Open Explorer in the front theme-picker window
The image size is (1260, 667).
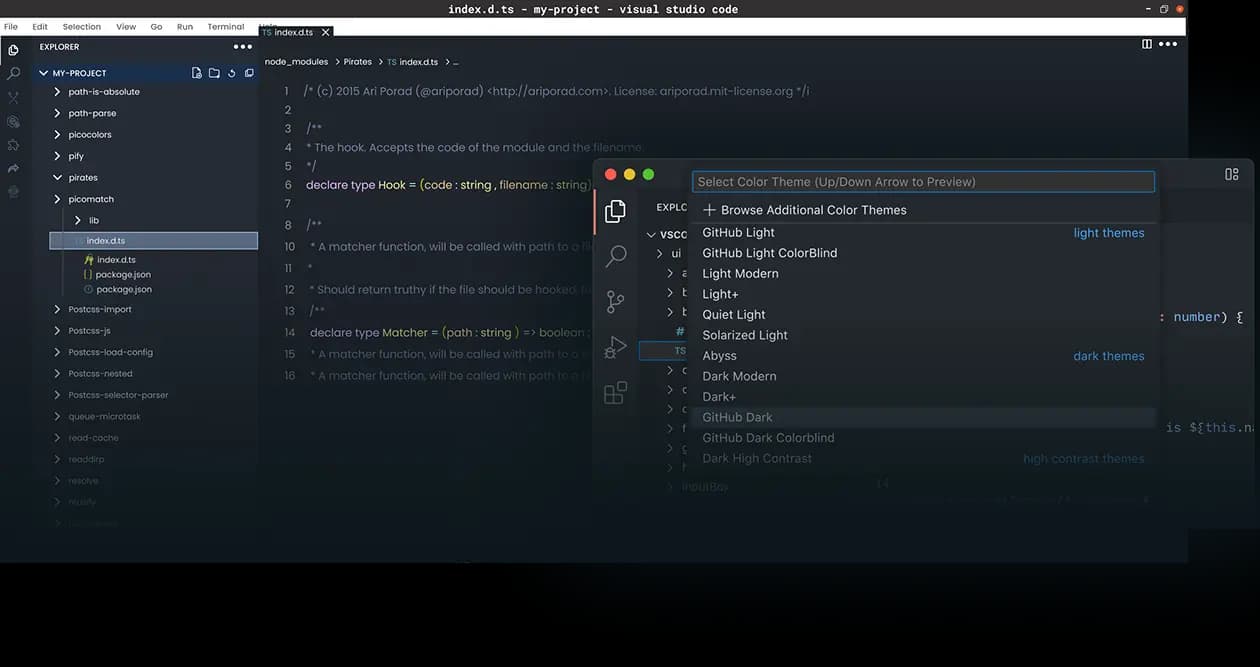coord(616,210)
